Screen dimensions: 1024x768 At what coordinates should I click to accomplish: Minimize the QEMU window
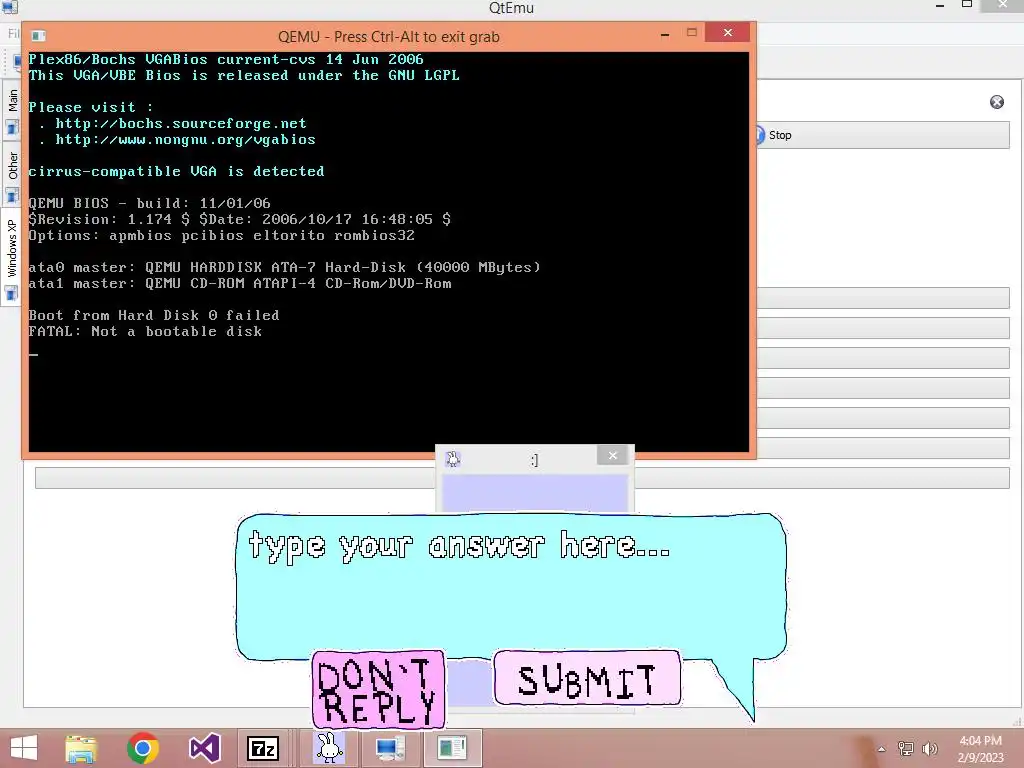point(665,34)
